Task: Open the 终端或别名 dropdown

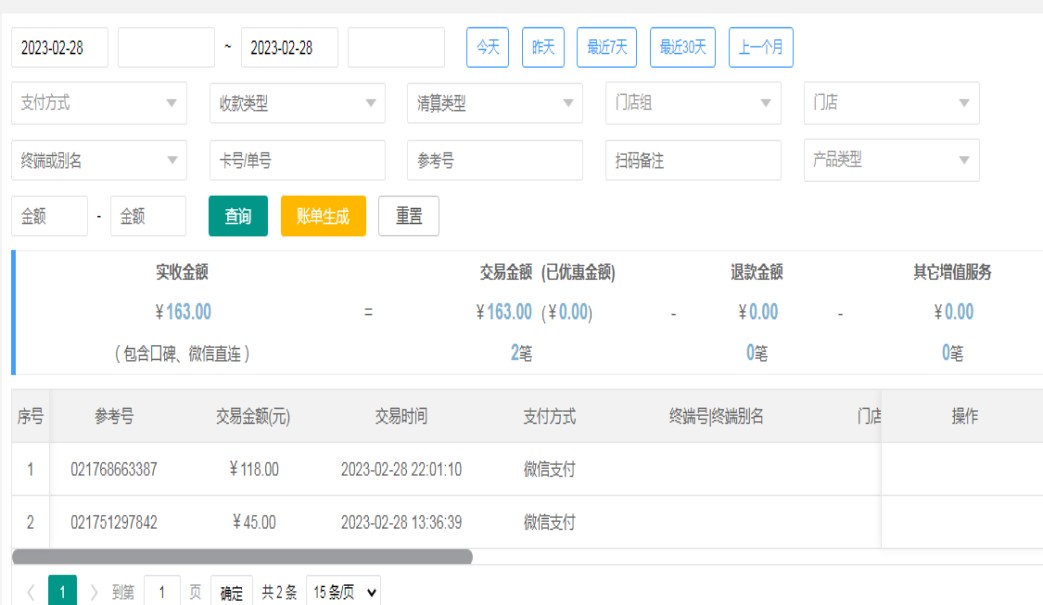Action: pos(99,160)
